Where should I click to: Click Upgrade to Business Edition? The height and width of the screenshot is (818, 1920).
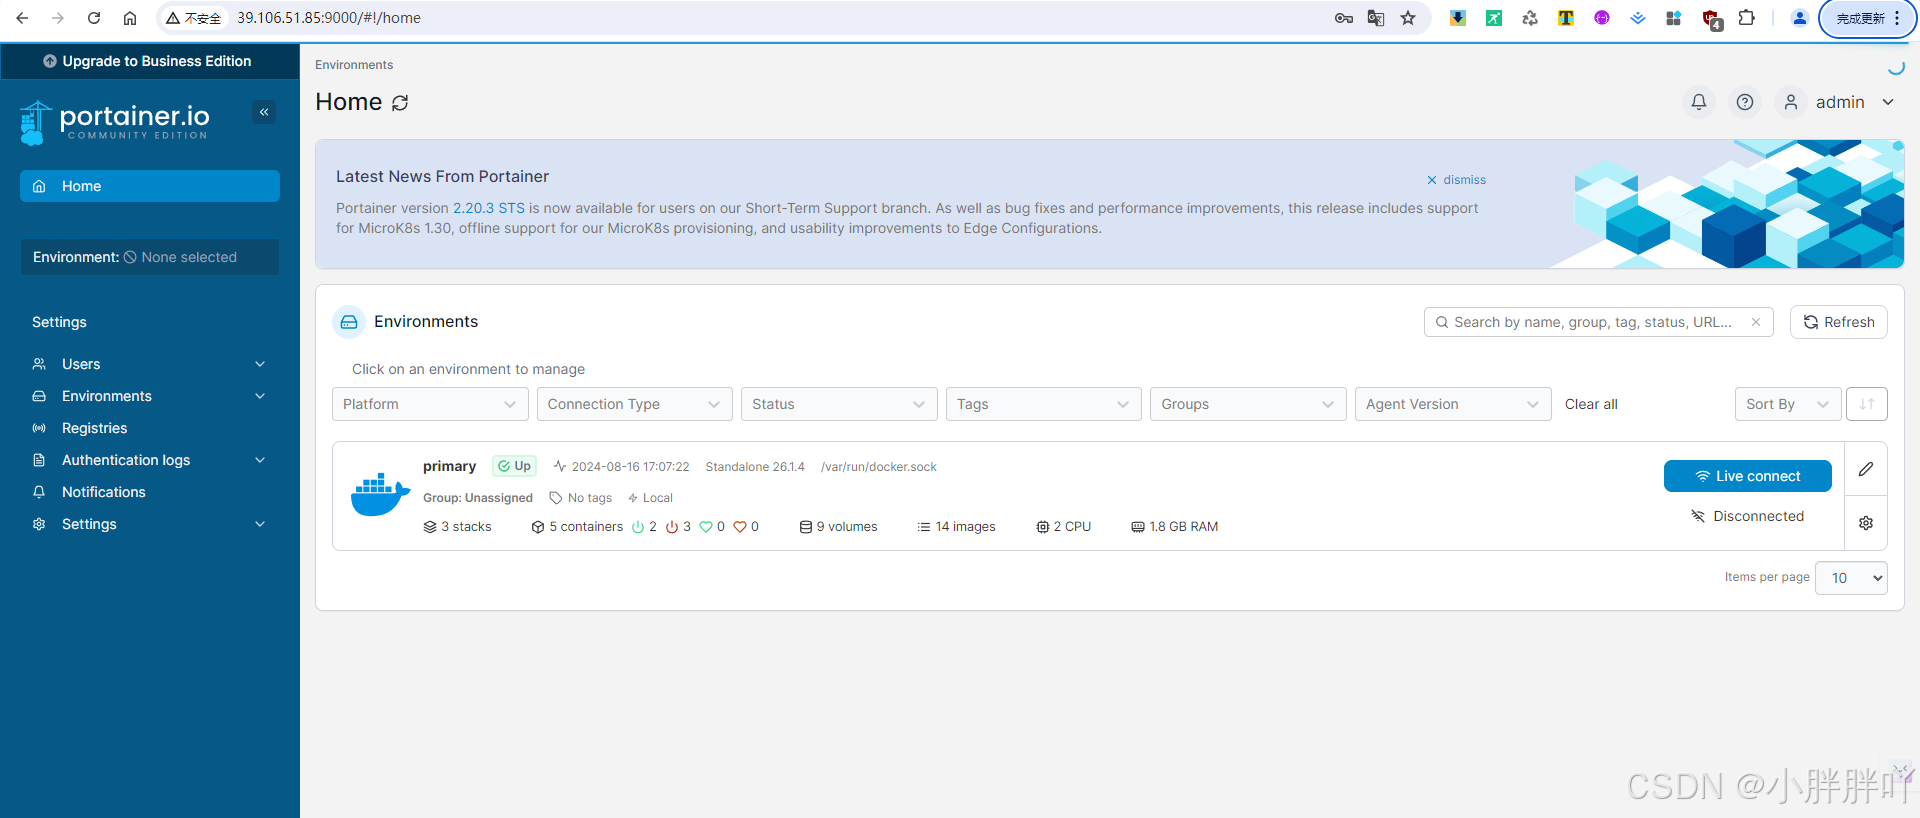(150, 61)
